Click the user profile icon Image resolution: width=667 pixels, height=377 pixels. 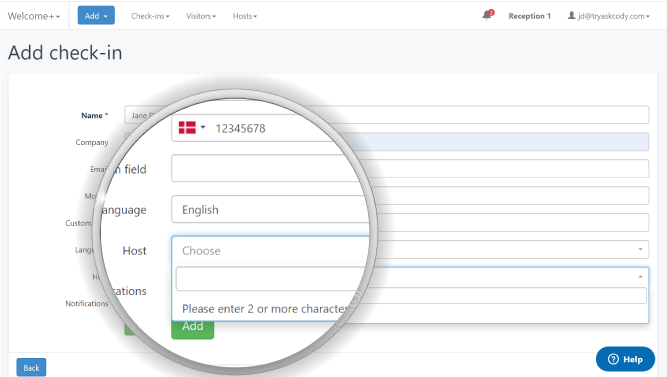click(x=571, y=16)
